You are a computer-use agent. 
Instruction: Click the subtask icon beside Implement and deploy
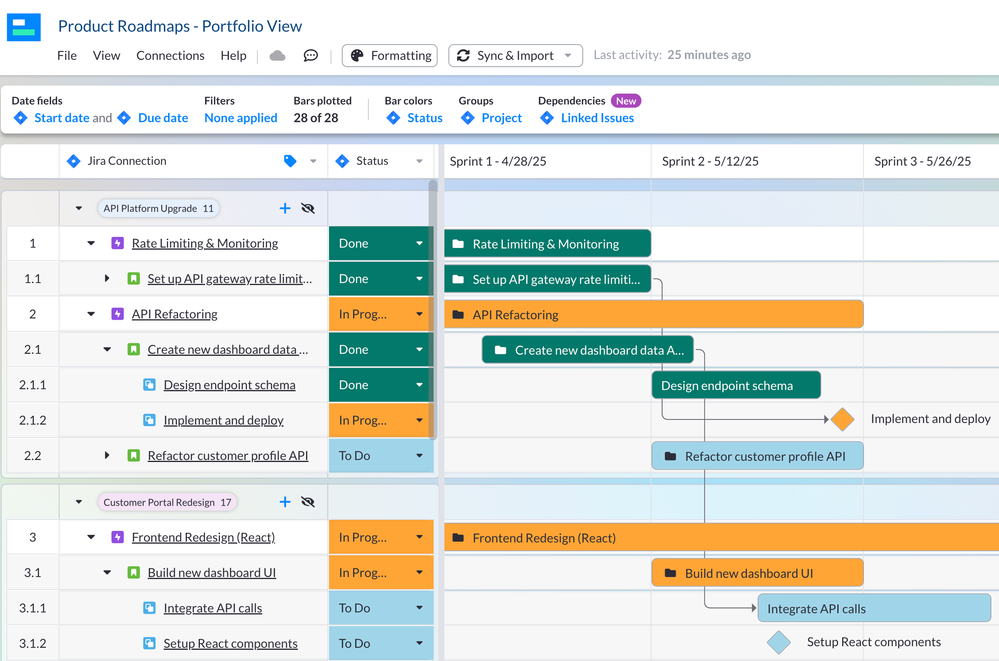pos(149,420)
